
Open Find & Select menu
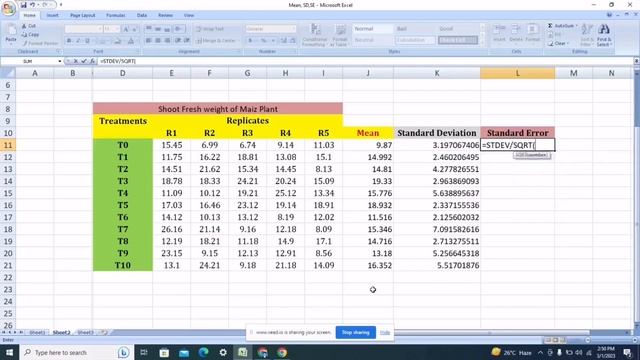604,34
